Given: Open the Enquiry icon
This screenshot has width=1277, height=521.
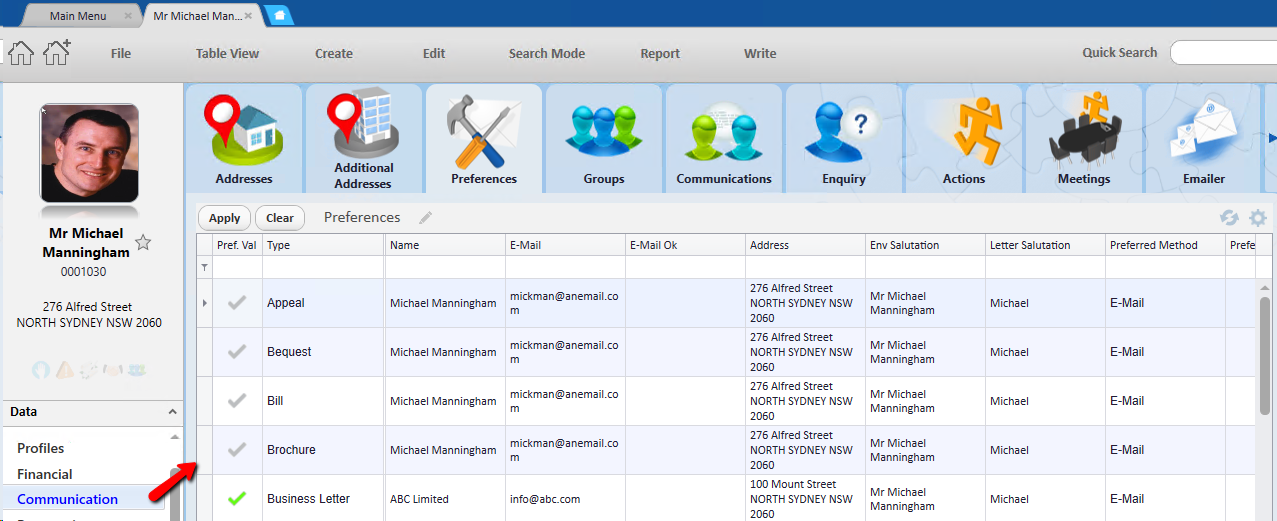Looking at the screenshot, I should [844, 139].
